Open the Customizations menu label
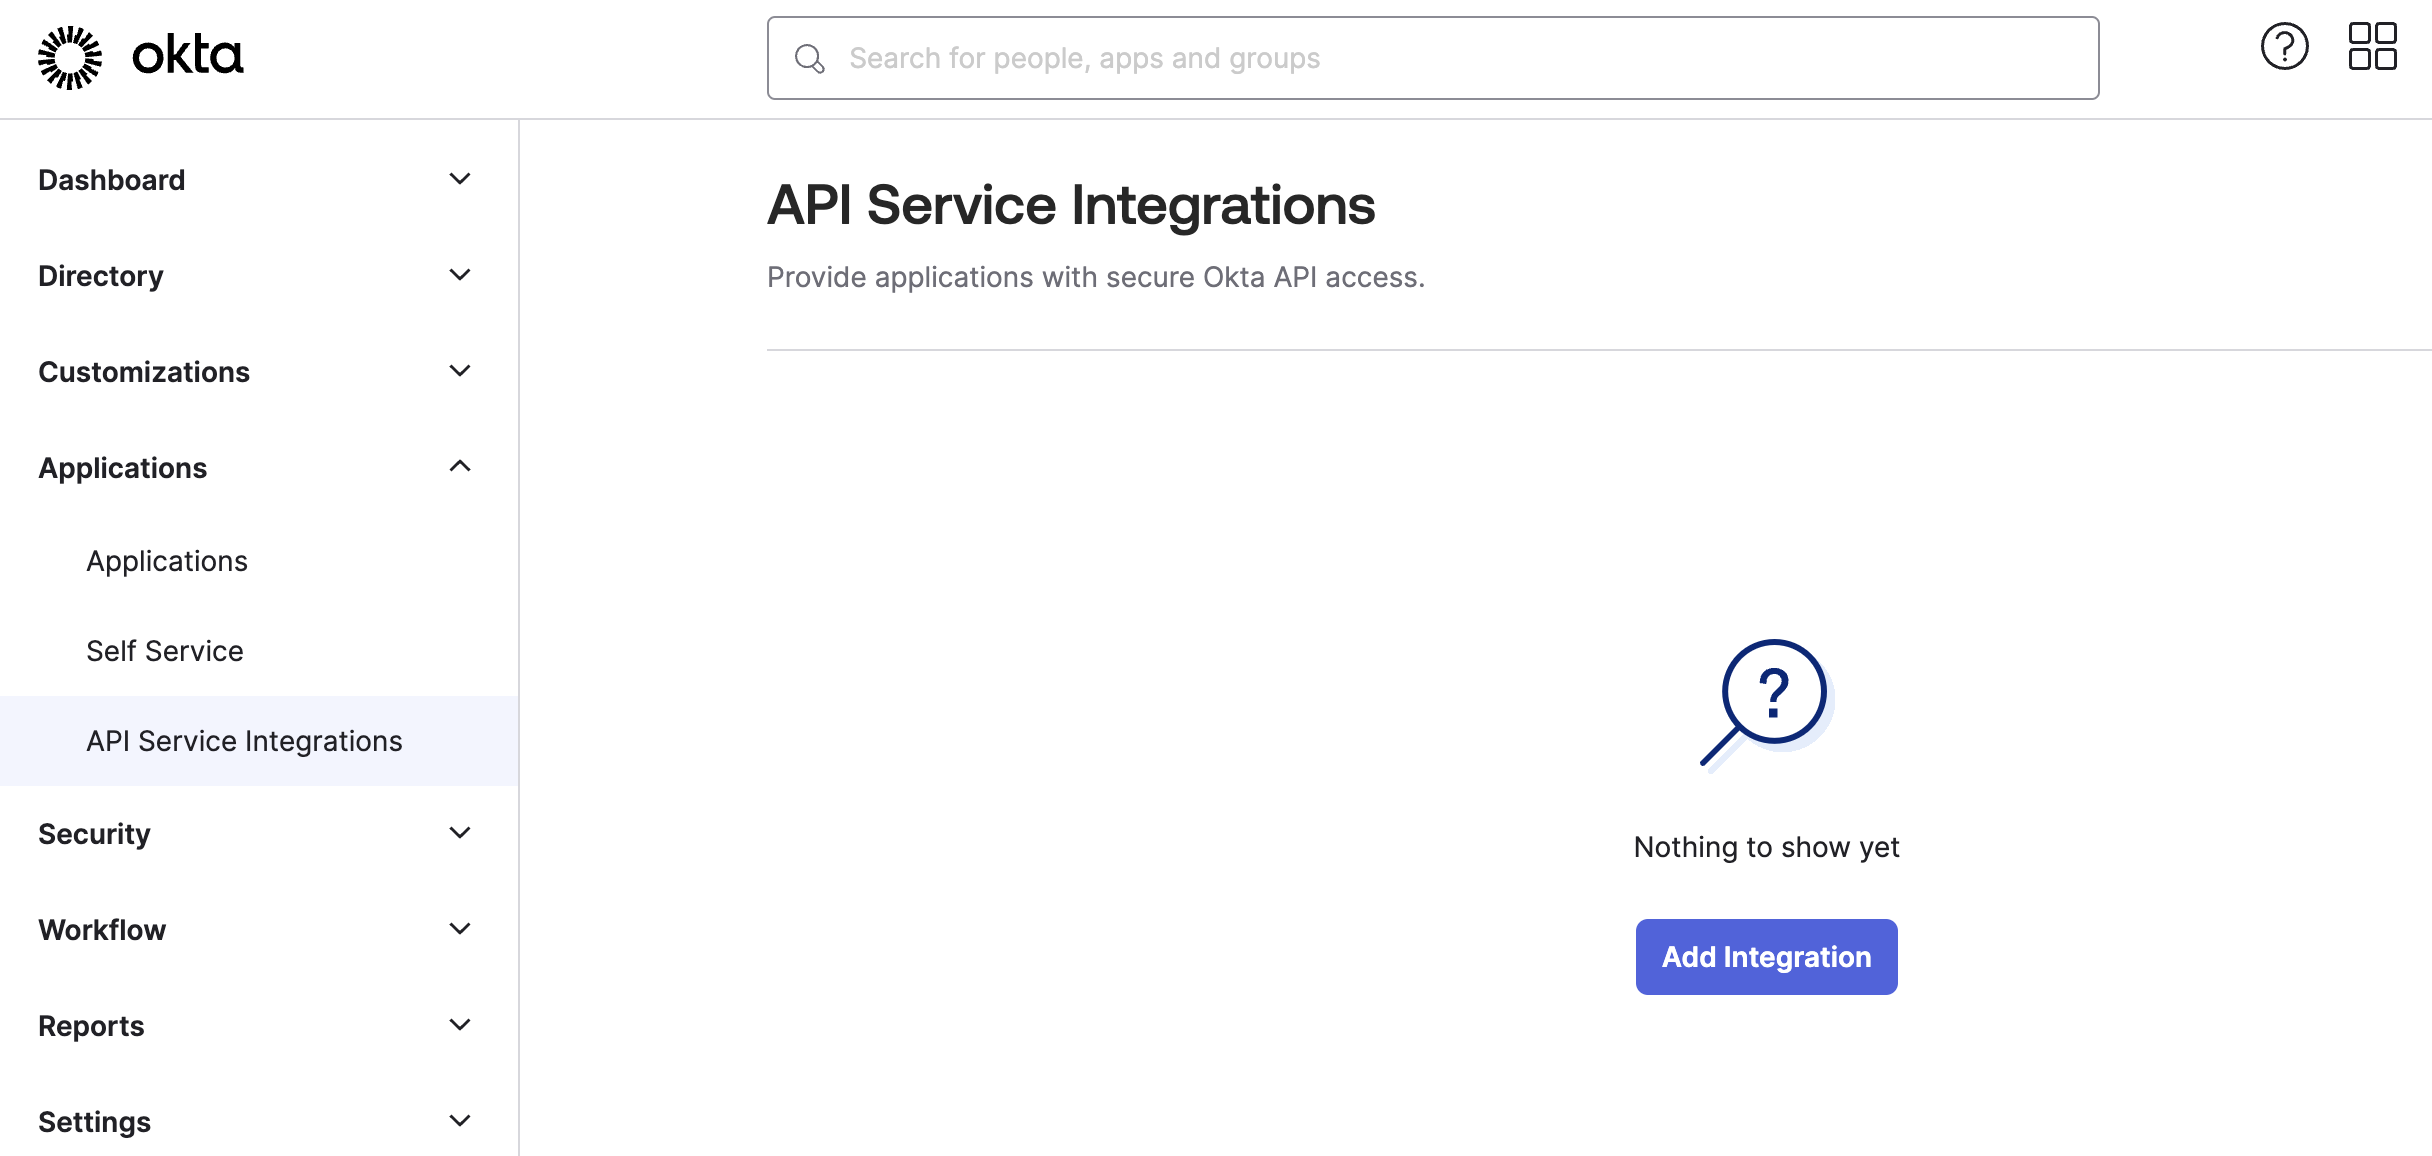The width and height of the screenshot is (2432, 1156). (x=144, y=372)
